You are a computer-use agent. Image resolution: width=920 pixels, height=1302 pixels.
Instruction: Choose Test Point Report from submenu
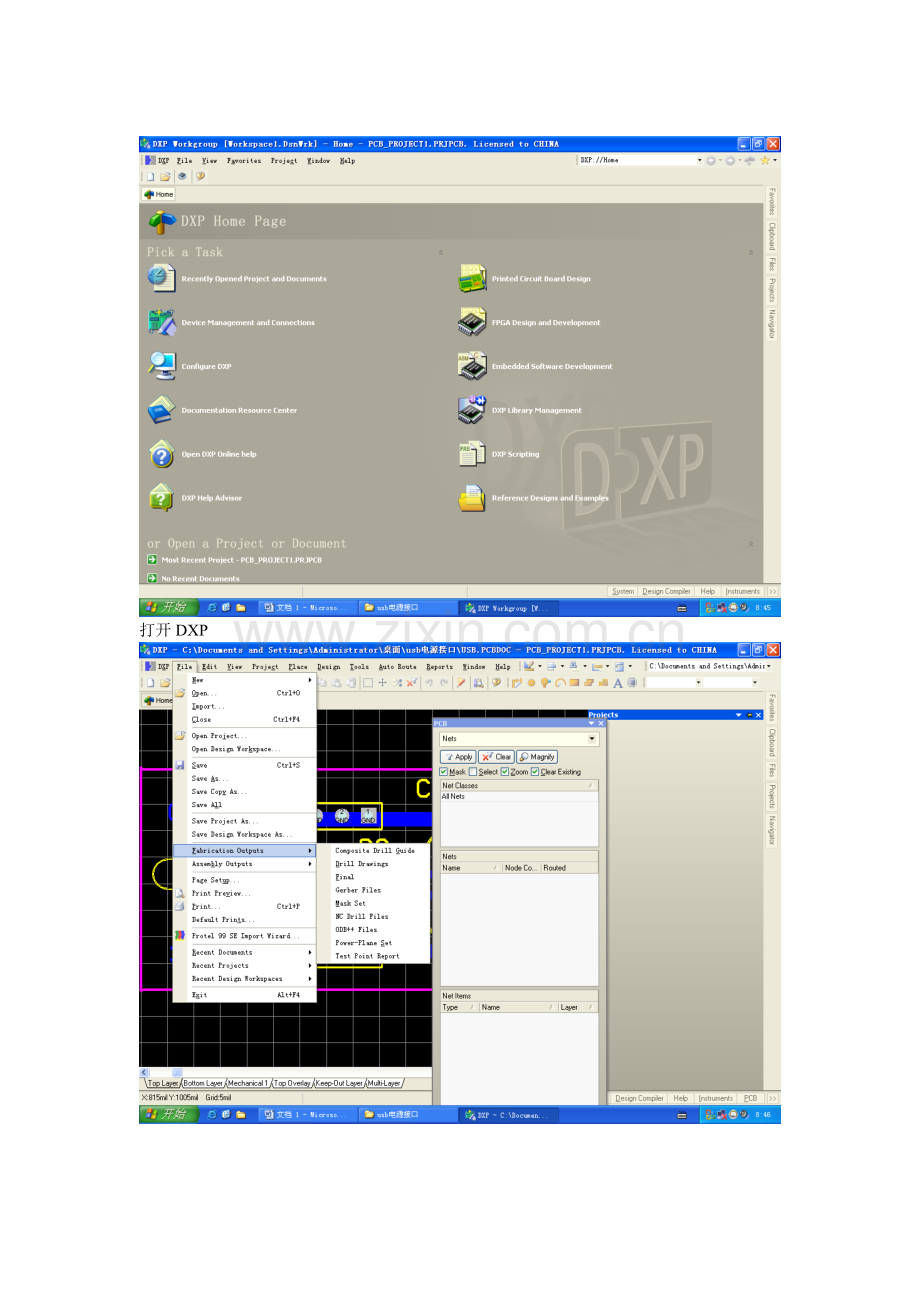367,956
